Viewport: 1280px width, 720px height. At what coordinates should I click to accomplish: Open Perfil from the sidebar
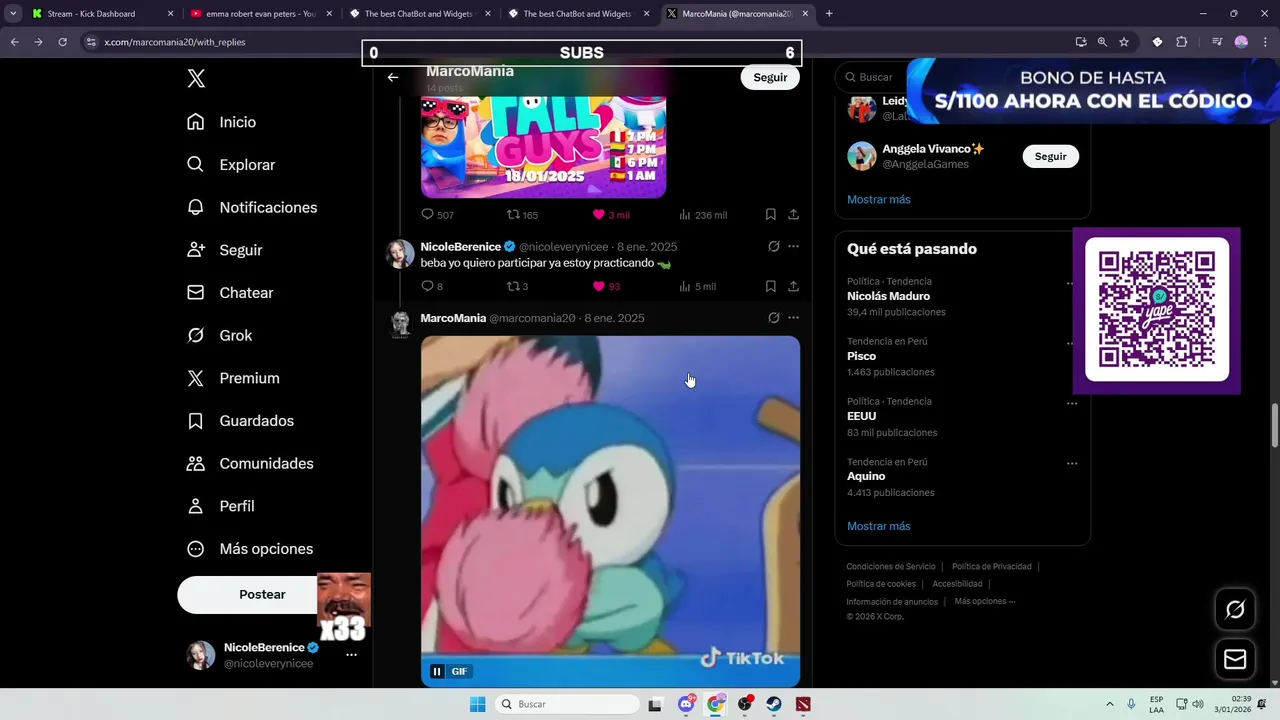pos(220,507)
